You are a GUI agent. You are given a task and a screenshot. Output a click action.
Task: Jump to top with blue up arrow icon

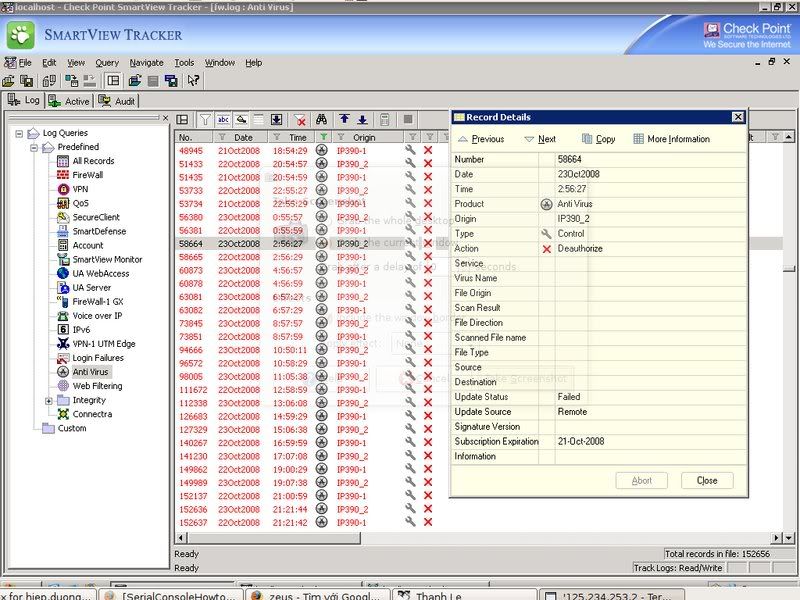click(x=344, y=120)
